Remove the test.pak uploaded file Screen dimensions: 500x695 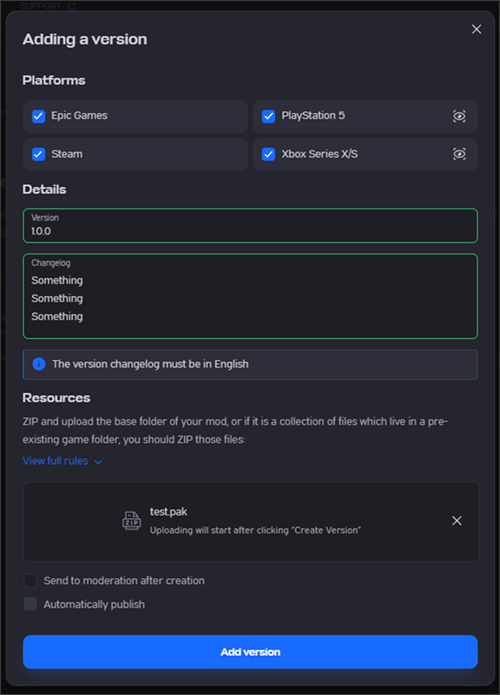point(457,520)
